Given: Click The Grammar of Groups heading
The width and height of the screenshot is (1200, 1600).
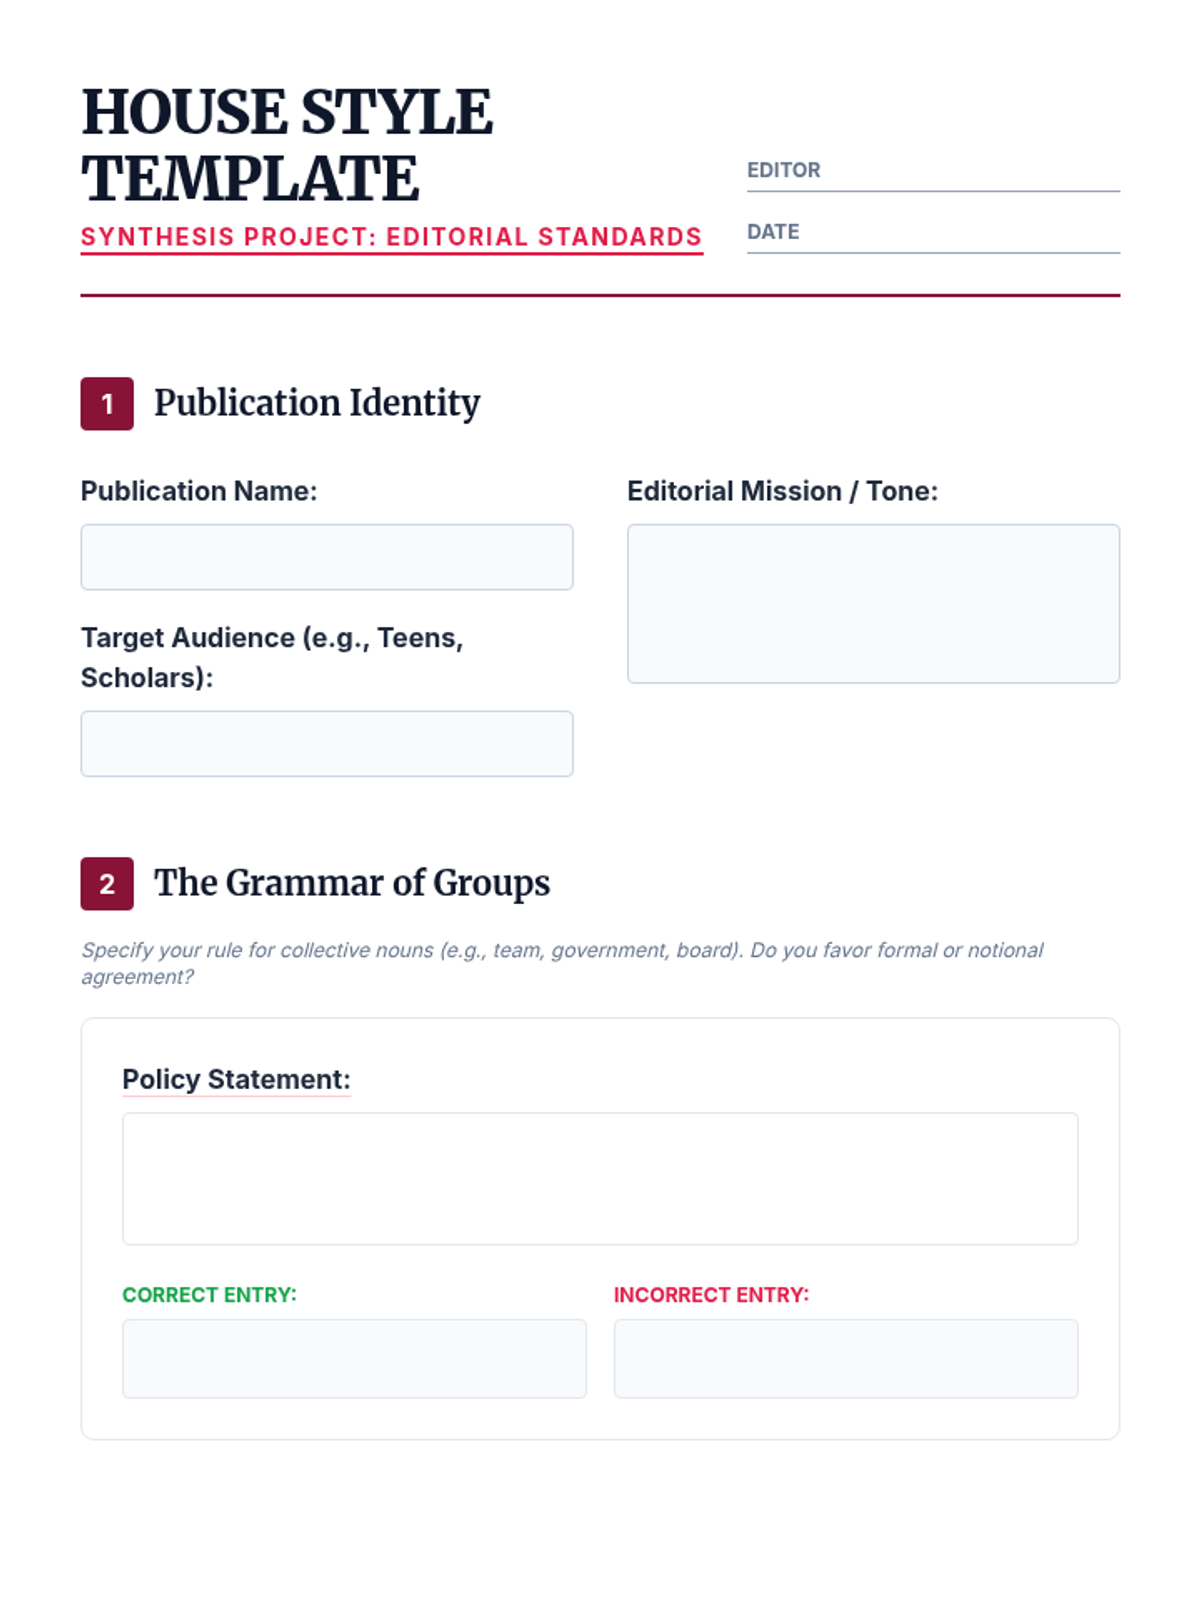Looking at the screenshot, I should 352,883.
